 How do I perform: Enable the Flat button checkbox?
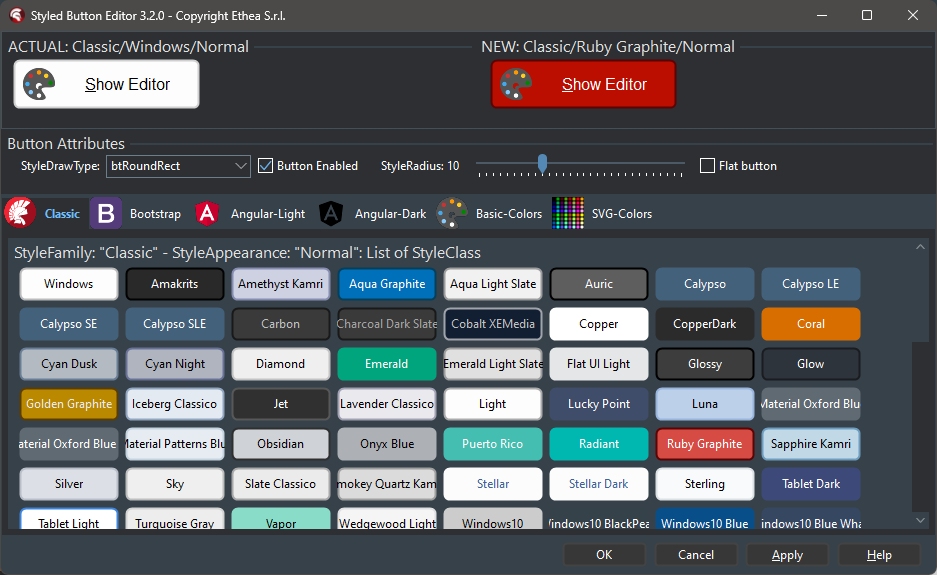coord(708,166)
